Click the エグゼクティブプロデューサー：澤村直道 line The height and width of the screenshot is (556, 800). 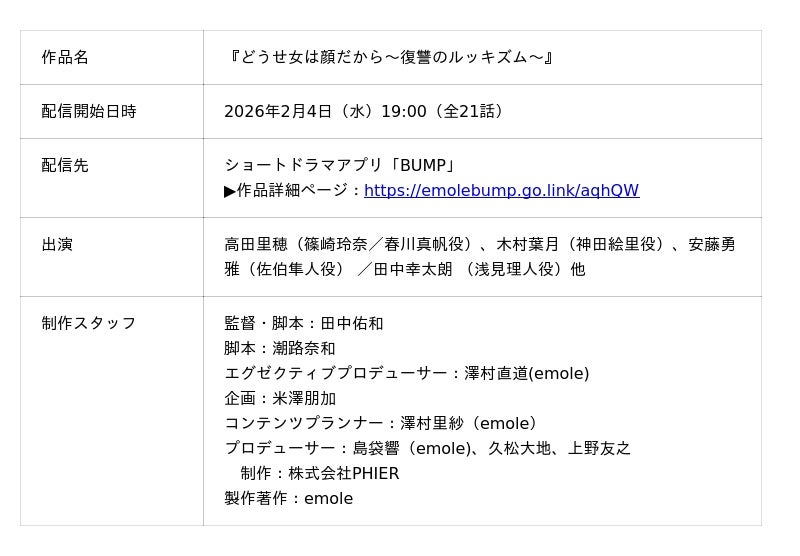tap(406, 373)
